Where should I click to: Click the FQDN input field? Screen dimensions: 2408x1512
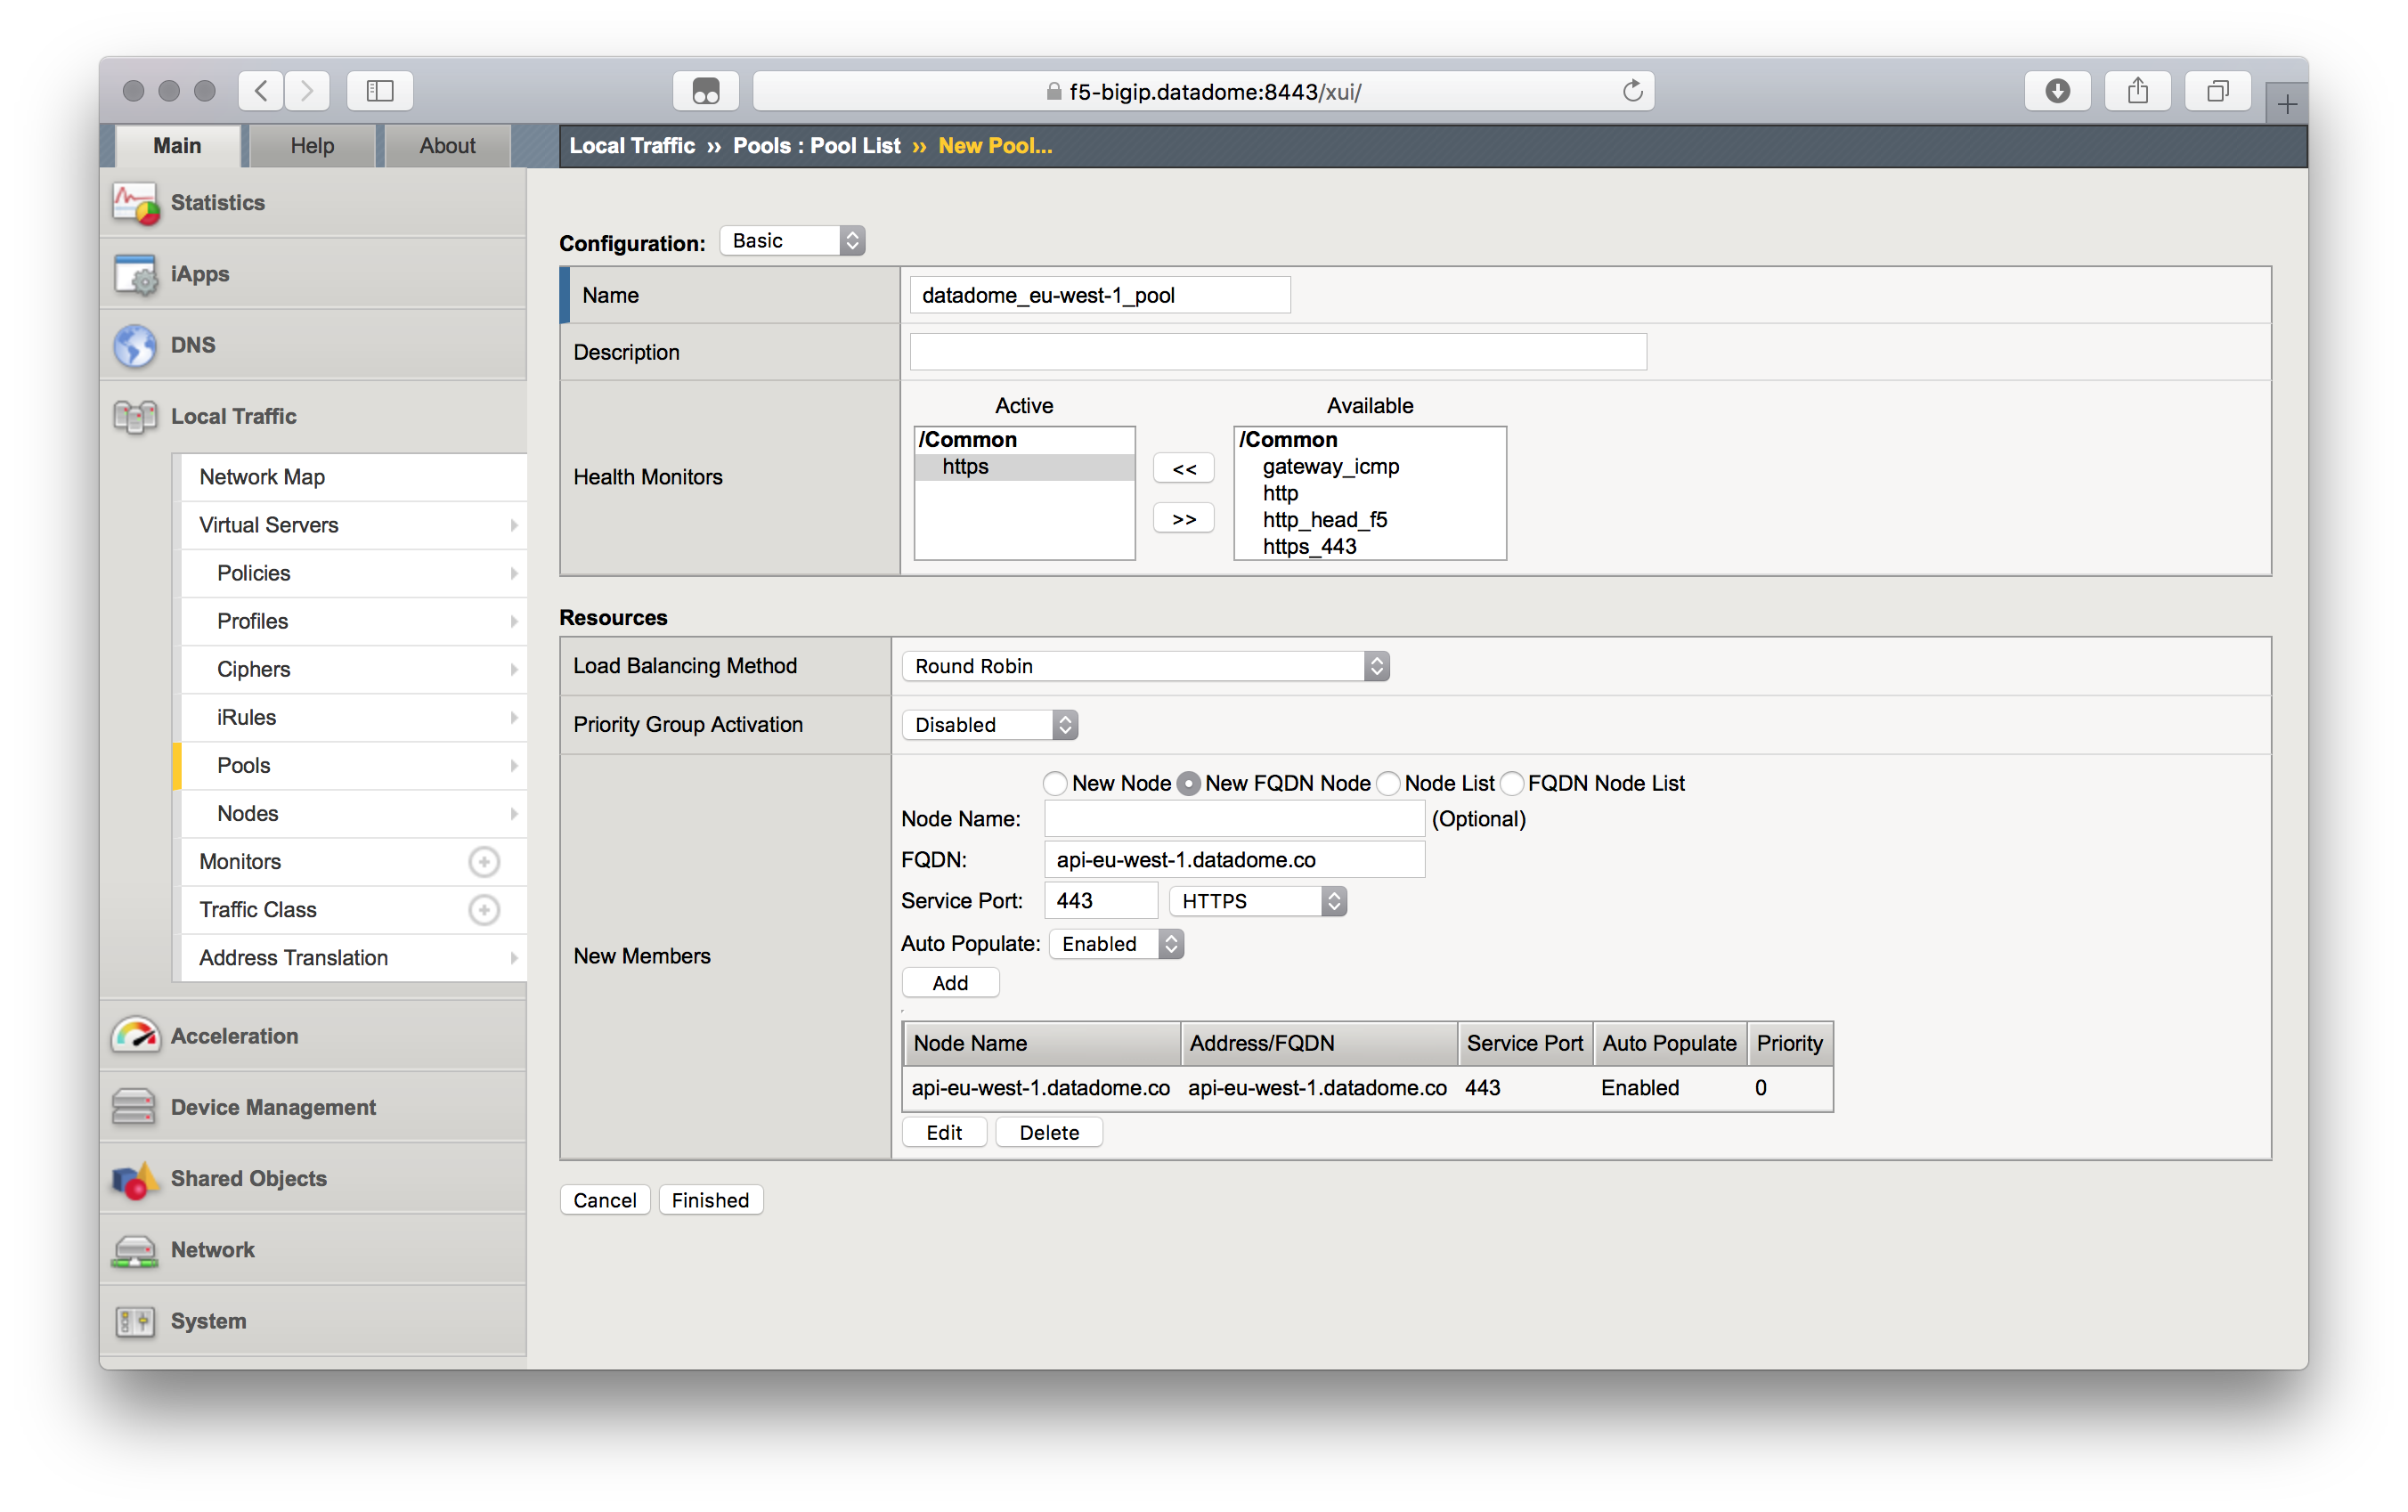tap(1234, 861)
